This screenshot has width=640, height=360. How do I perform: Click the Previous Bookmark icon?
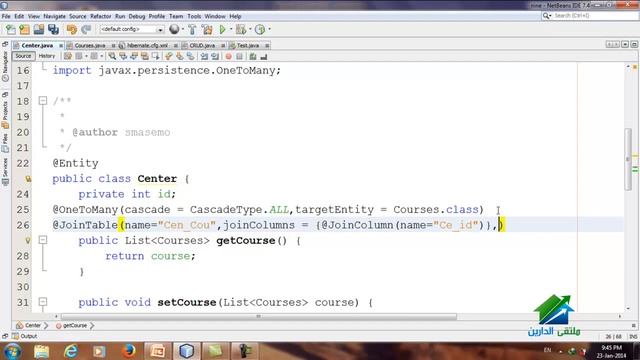click(x=169, y=56)
